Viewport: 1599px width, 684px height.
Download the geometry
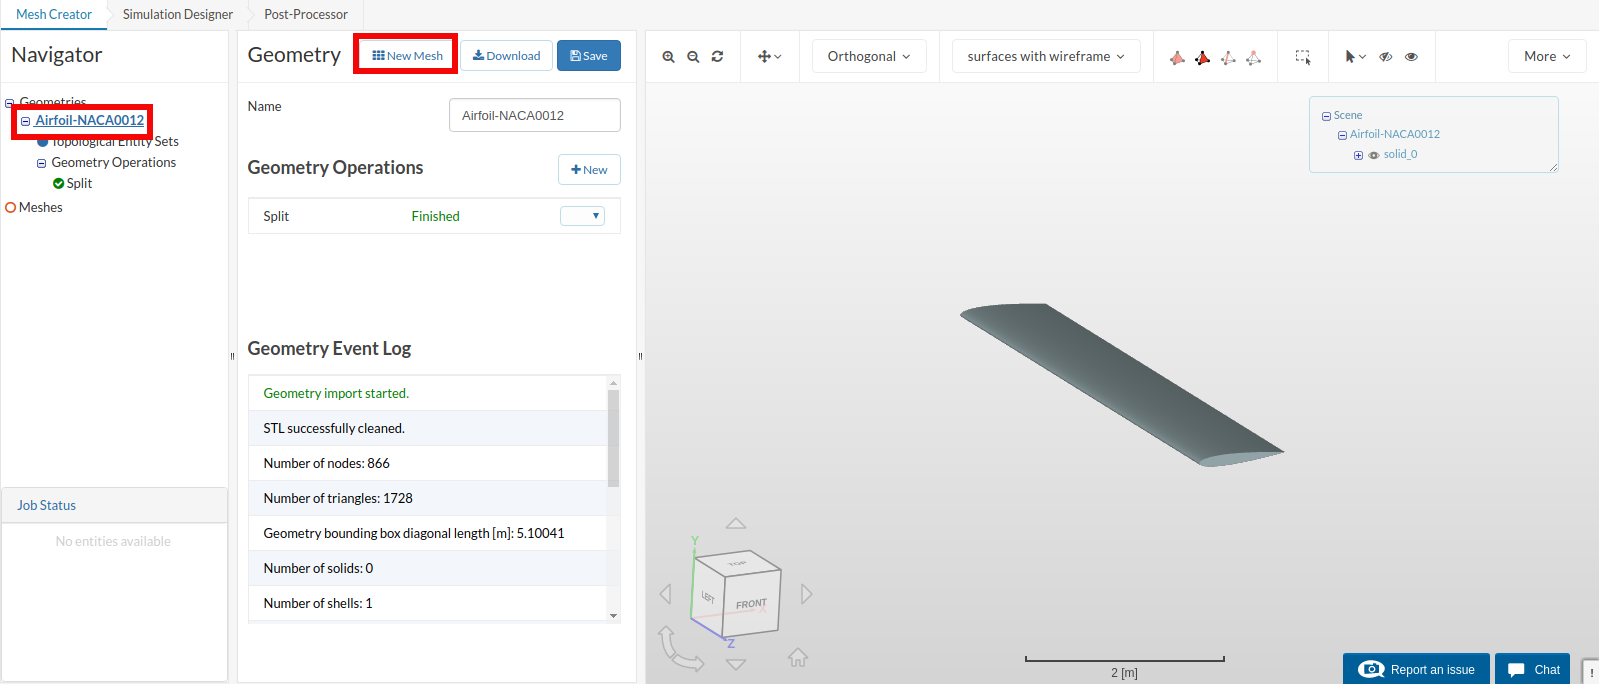tap(506, 56)
